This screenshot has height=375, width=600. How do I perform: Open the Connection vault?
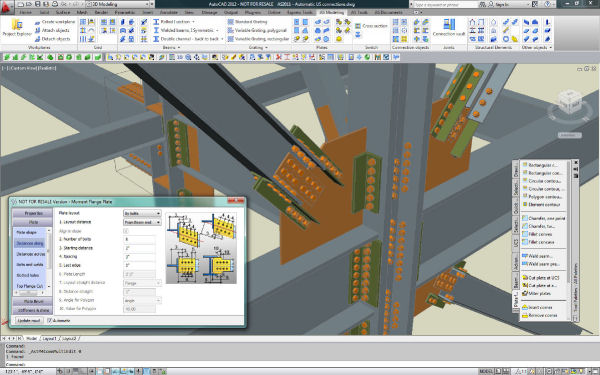coord(449,28)
